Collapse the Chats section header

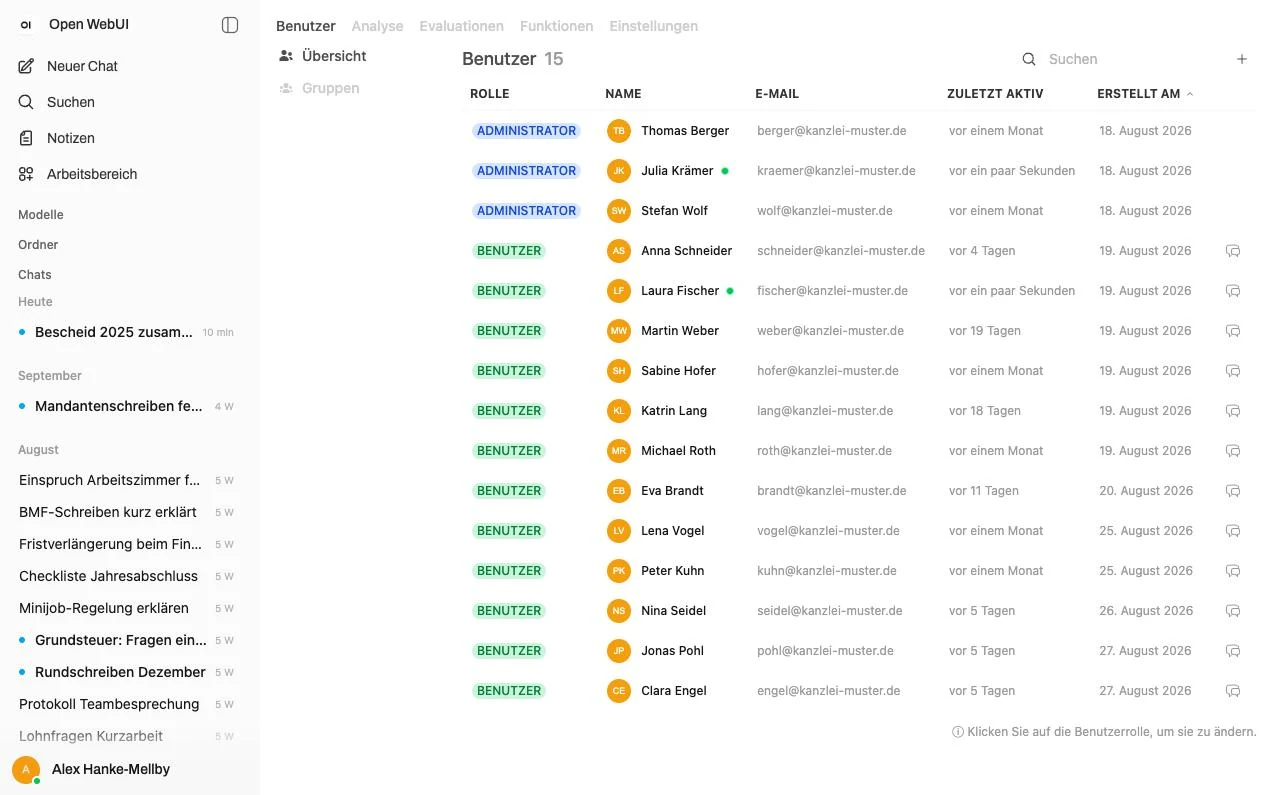point(35,275)
